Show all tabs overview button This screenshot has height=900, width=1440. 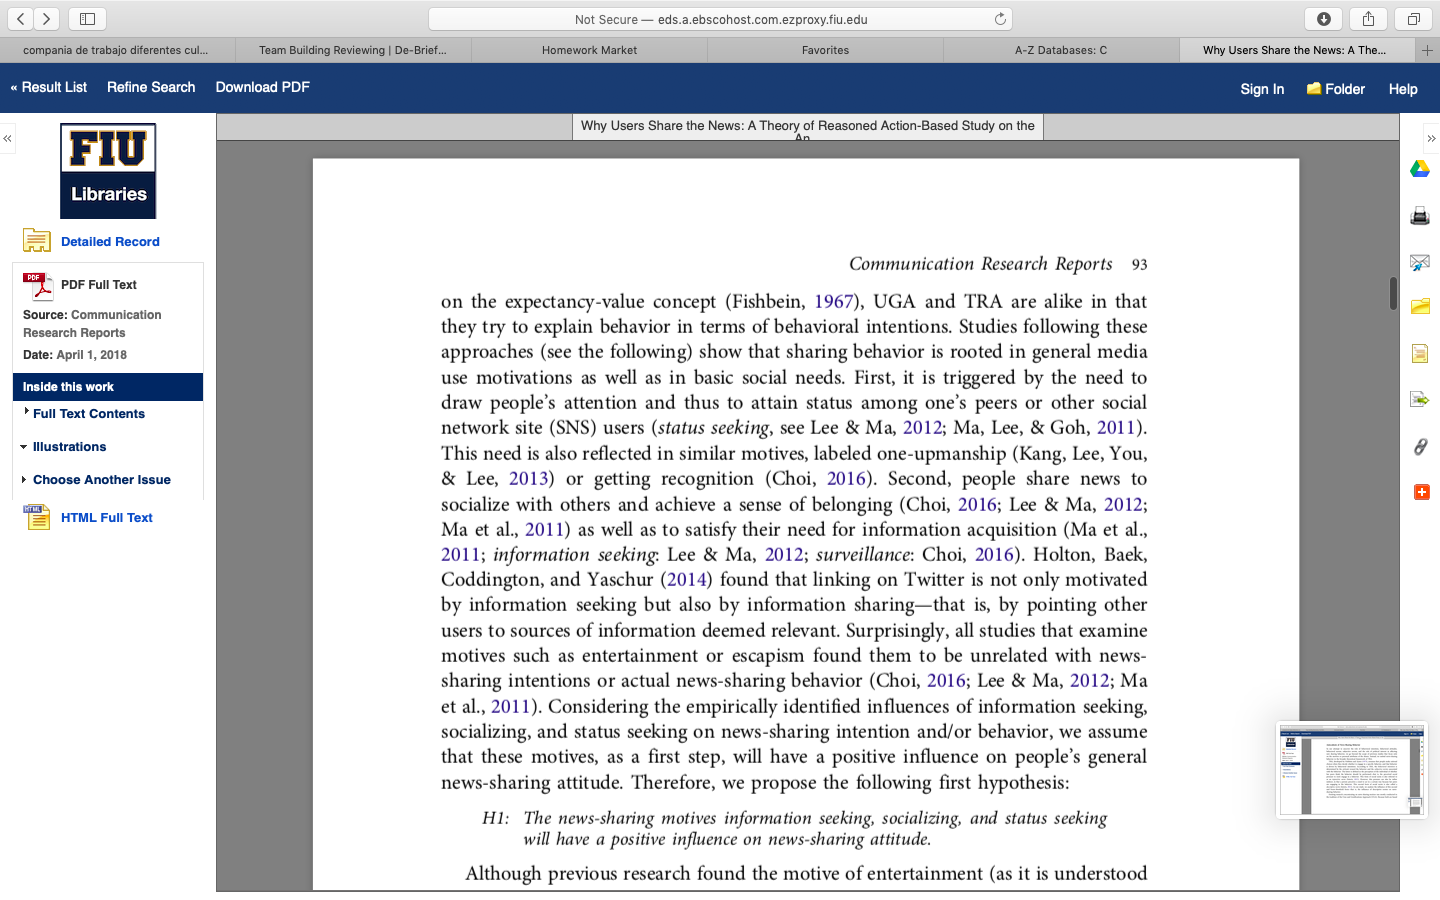pyautogui.click(x=1413, y=19)
